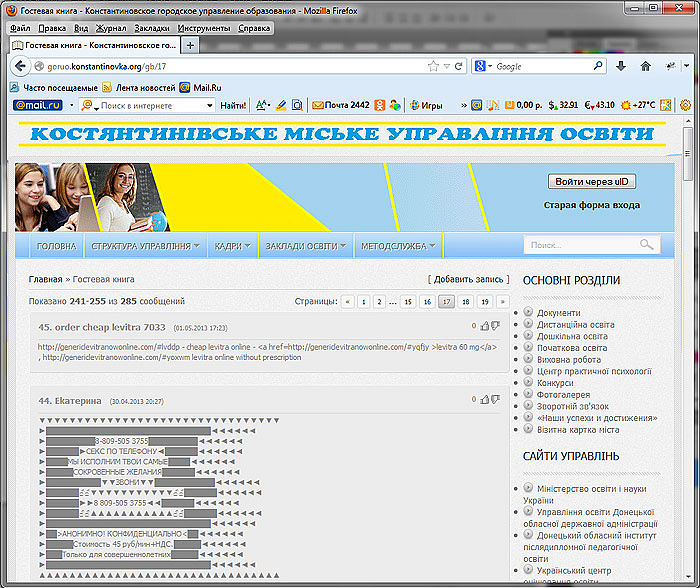Thumbs down the post by Екатерина
Viewport: 700px width, 588px height.
click(x=495, y=400)
